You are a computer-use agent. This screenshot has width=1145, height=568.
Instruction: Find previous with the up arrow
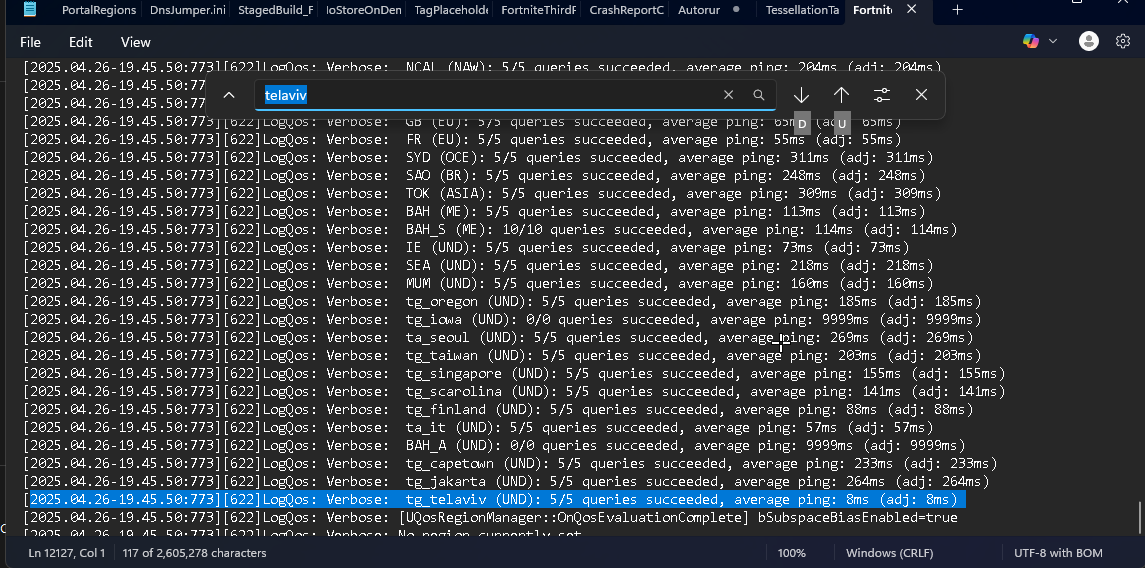(x=841, y=95)
